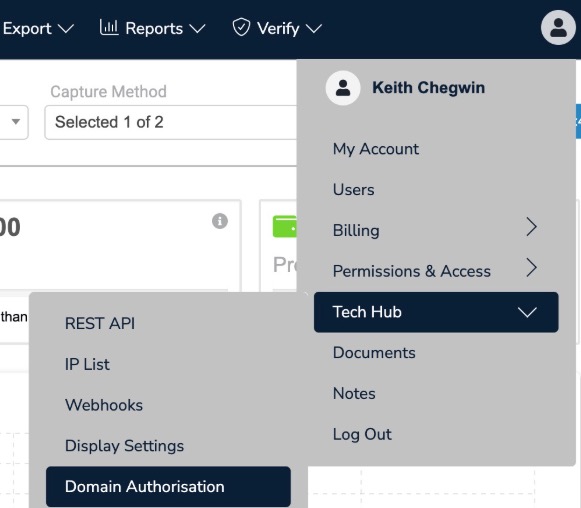Image resolution: width=581 pixels, height=508 pixels.
Task: Open REST API in Tech Hub submenu
Action: point(100,323)
